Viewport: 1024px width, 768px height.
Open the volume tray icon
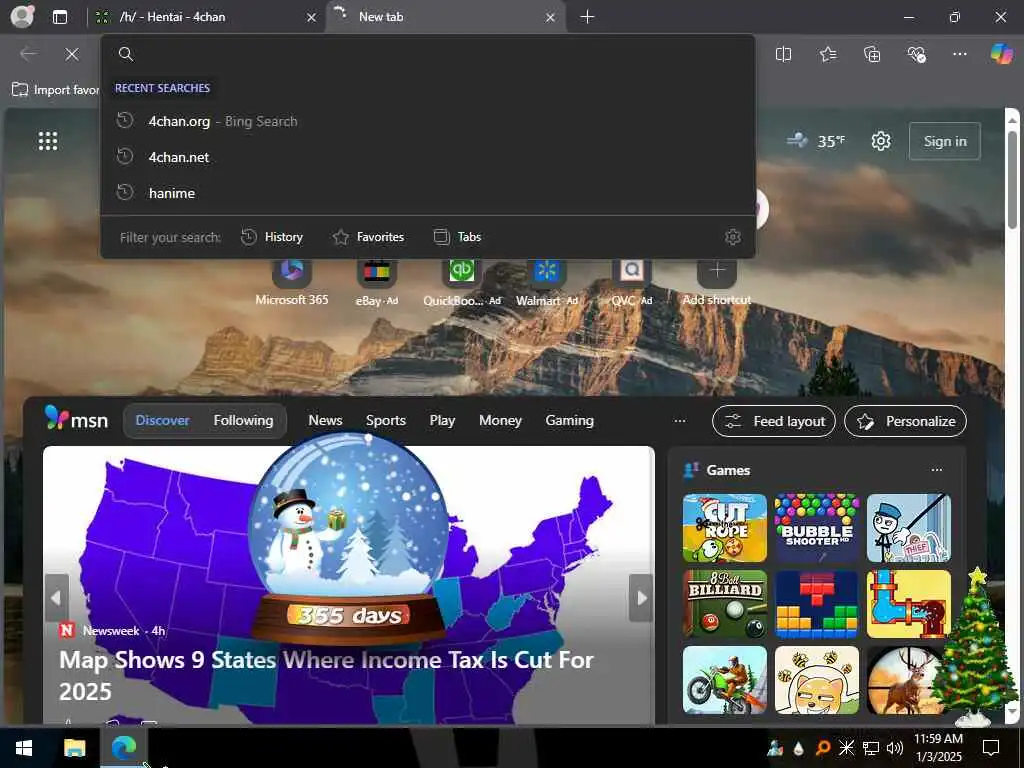point(895,748)
